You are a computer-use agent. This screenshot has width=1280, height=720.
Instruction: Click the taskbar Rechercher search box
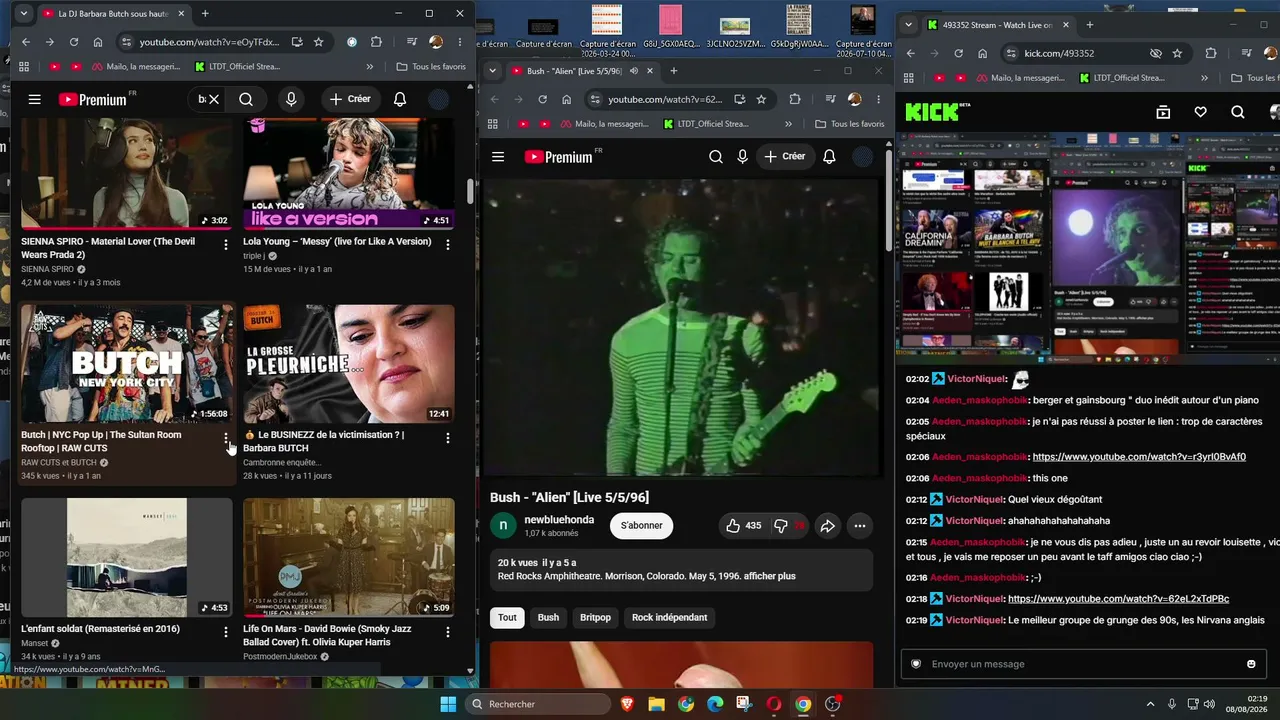click(538, 704)
